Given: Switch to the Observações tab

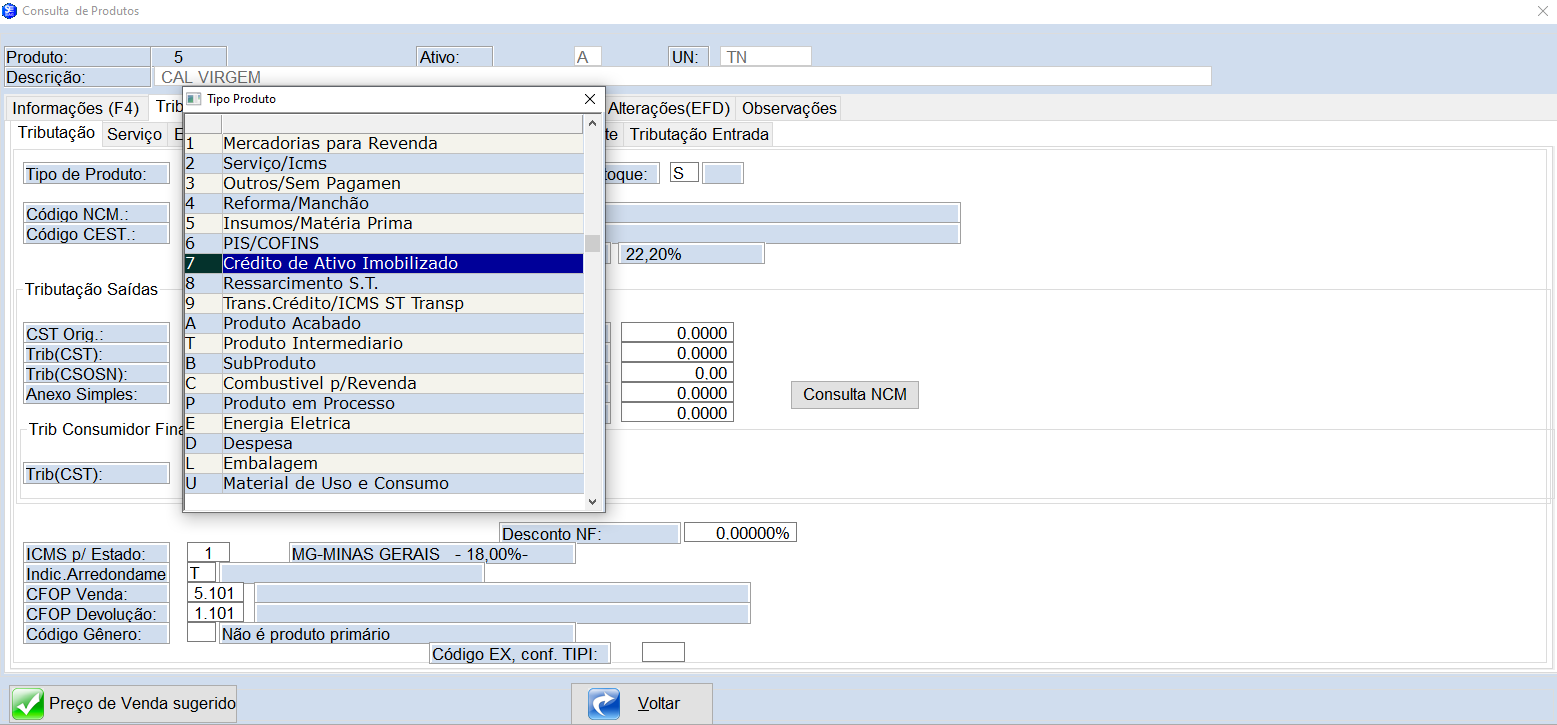Looking at the screenshot, I should [x=788, y=108].
